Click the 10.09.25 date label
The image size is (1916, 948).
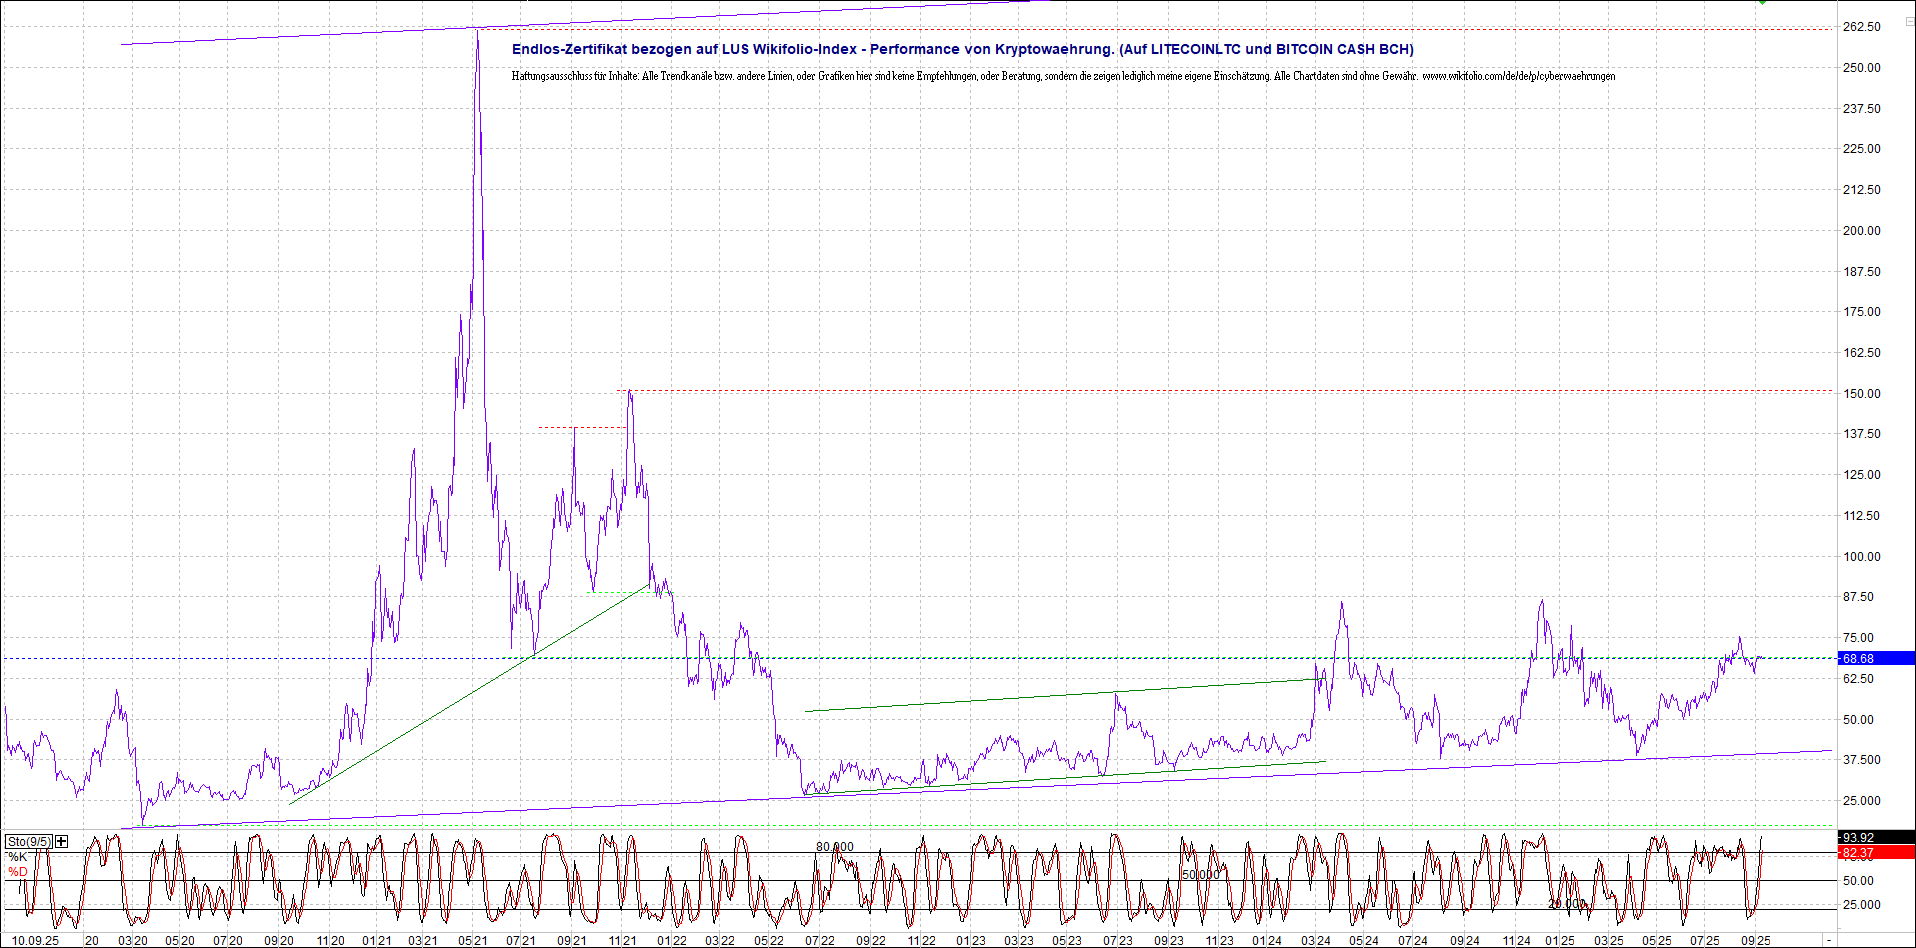coord(35,941)
